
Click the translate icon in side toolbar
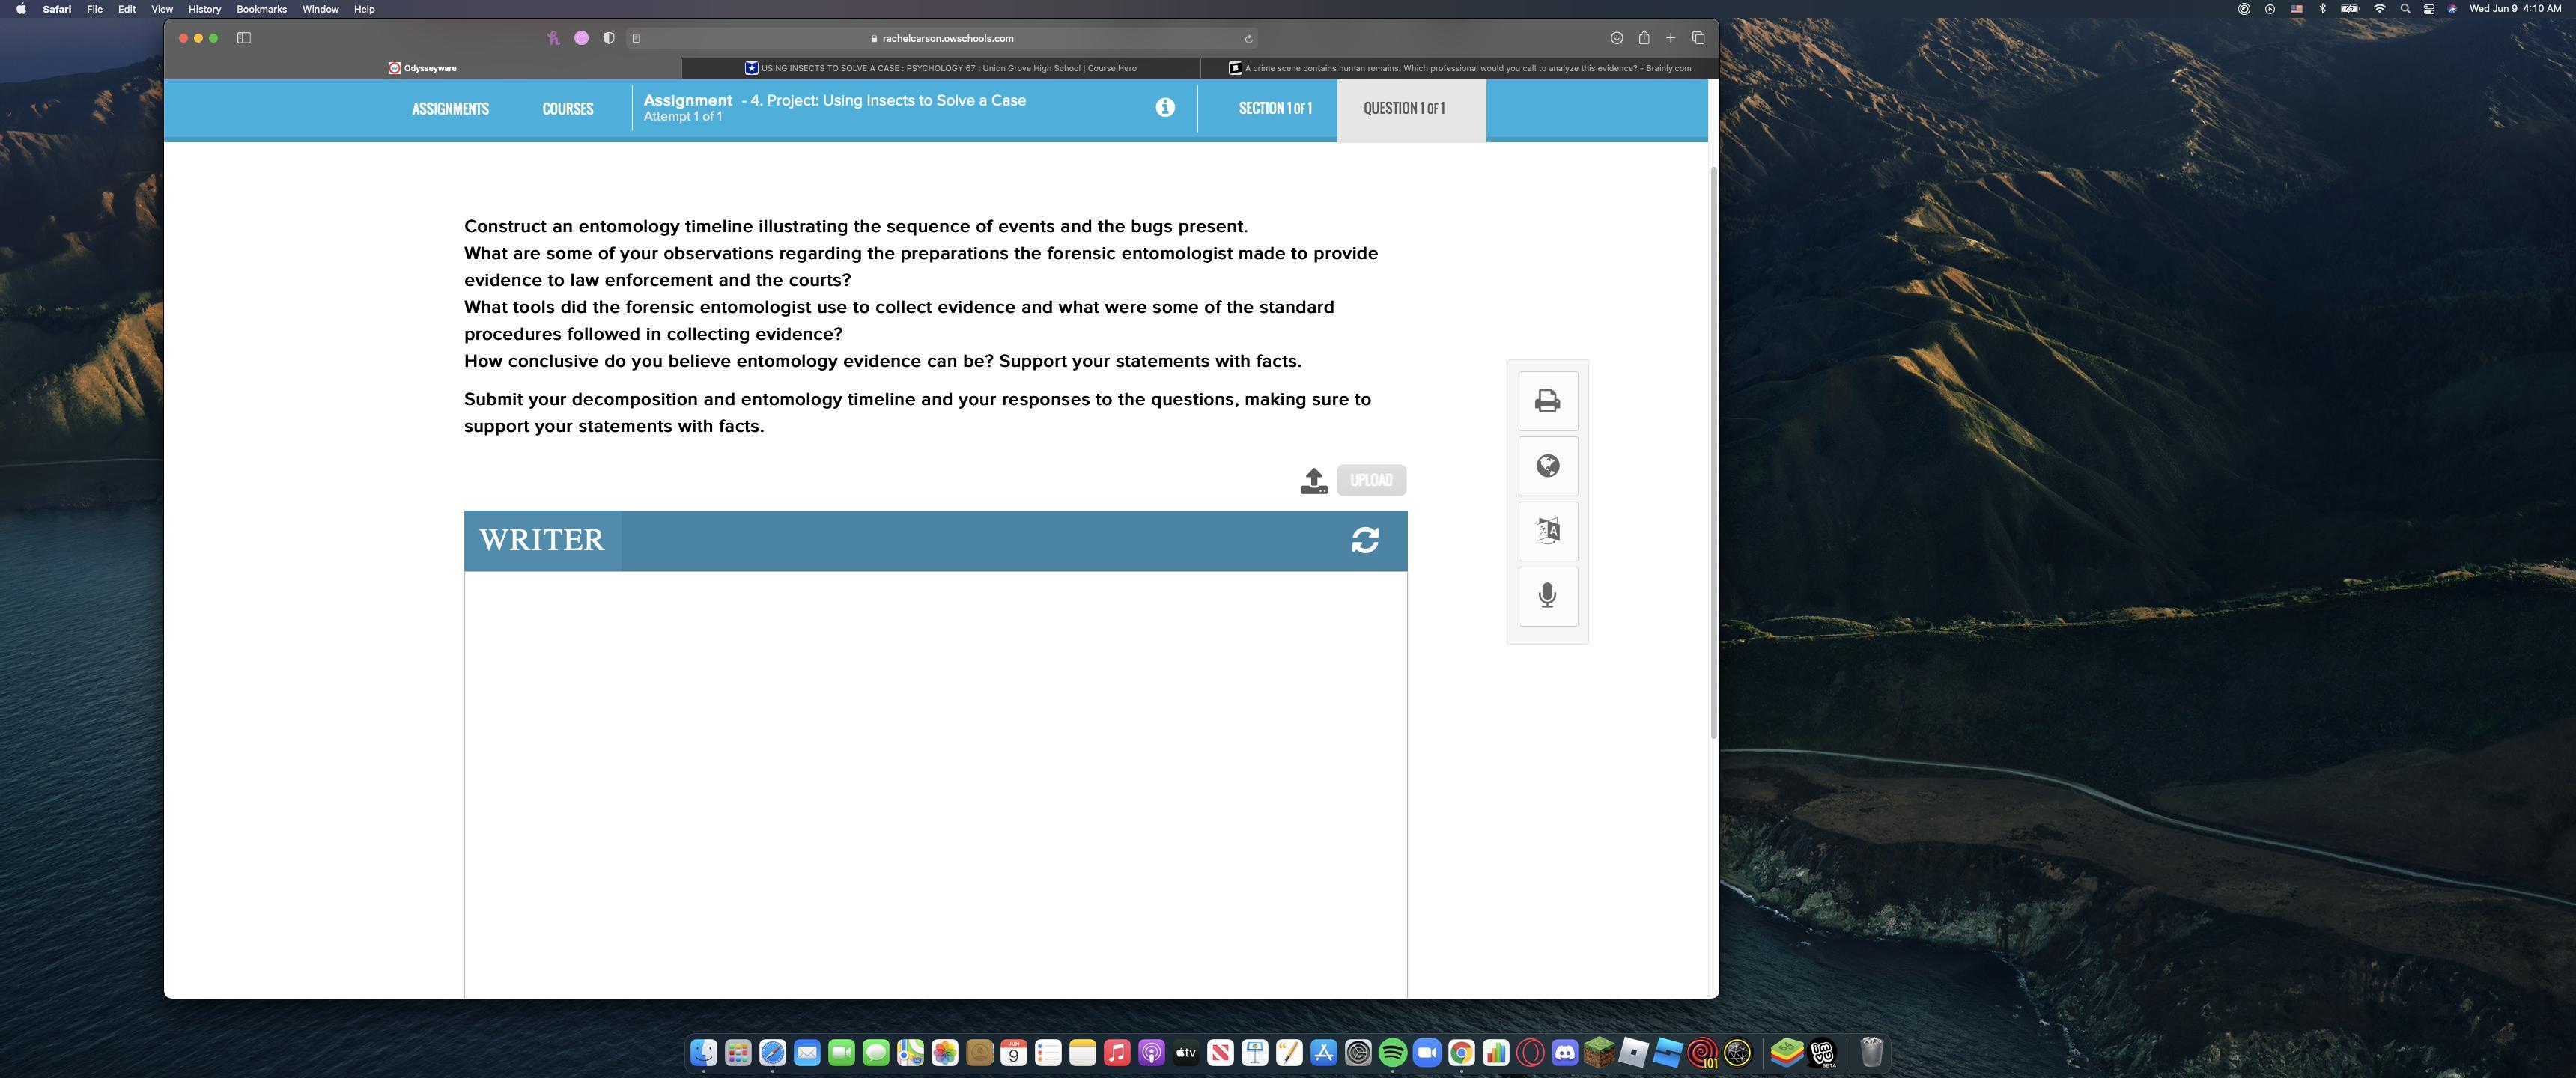click(1547, 531)
